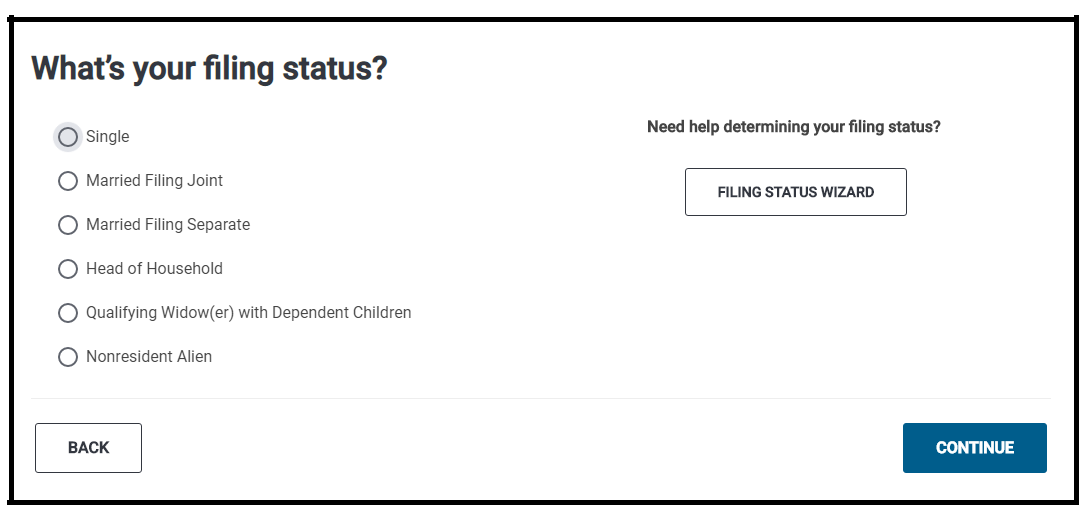1079x505 pixels.
Task: Click the 'Married Filing Separate' label text
Action: (x=168, y=225)
